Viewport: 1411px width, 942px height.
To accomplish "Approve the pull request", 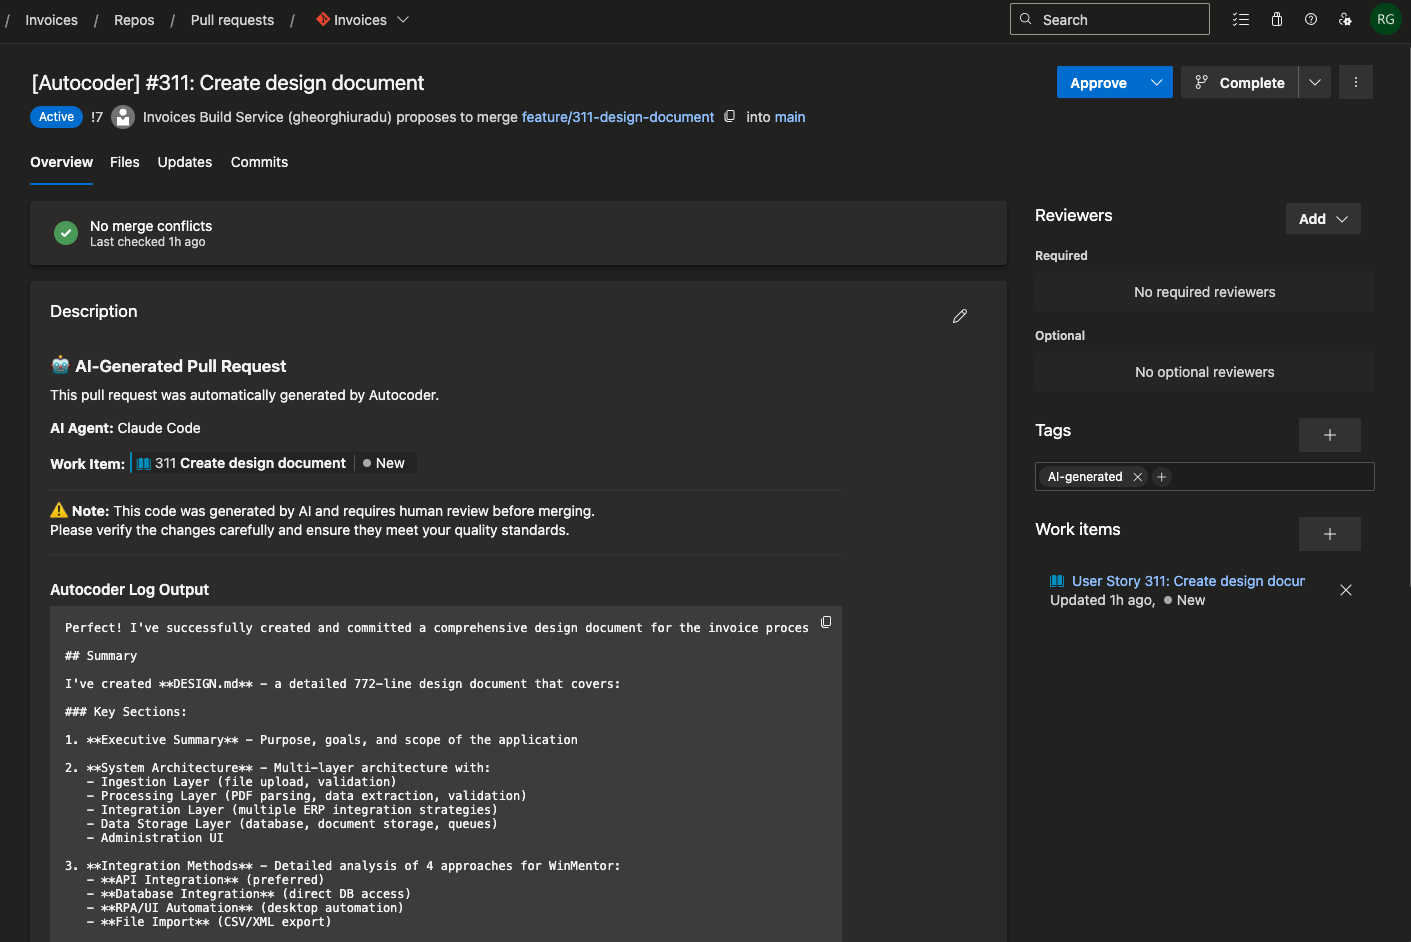I will (1097, 82).
